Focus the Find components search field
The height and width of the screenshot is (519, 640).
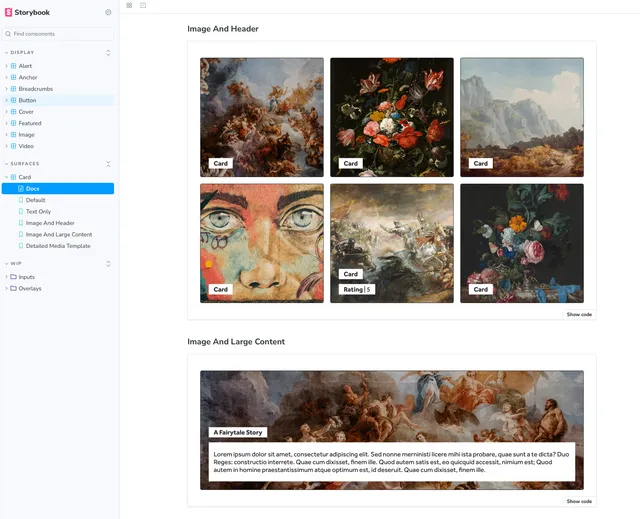pos(58,34)
